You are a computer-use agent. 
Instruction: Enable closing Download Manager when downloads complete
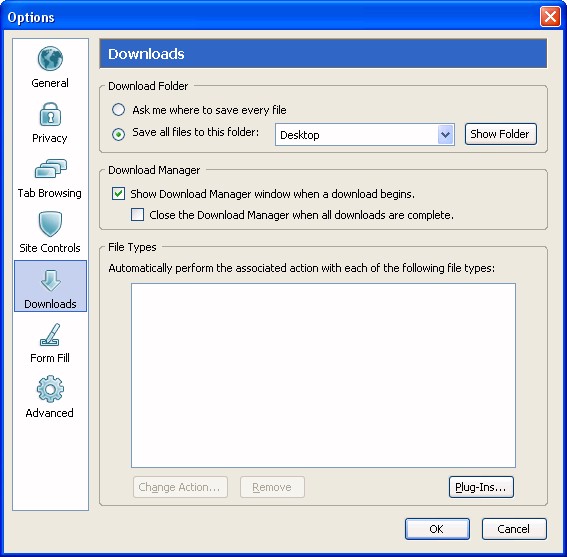pos(137,214)
